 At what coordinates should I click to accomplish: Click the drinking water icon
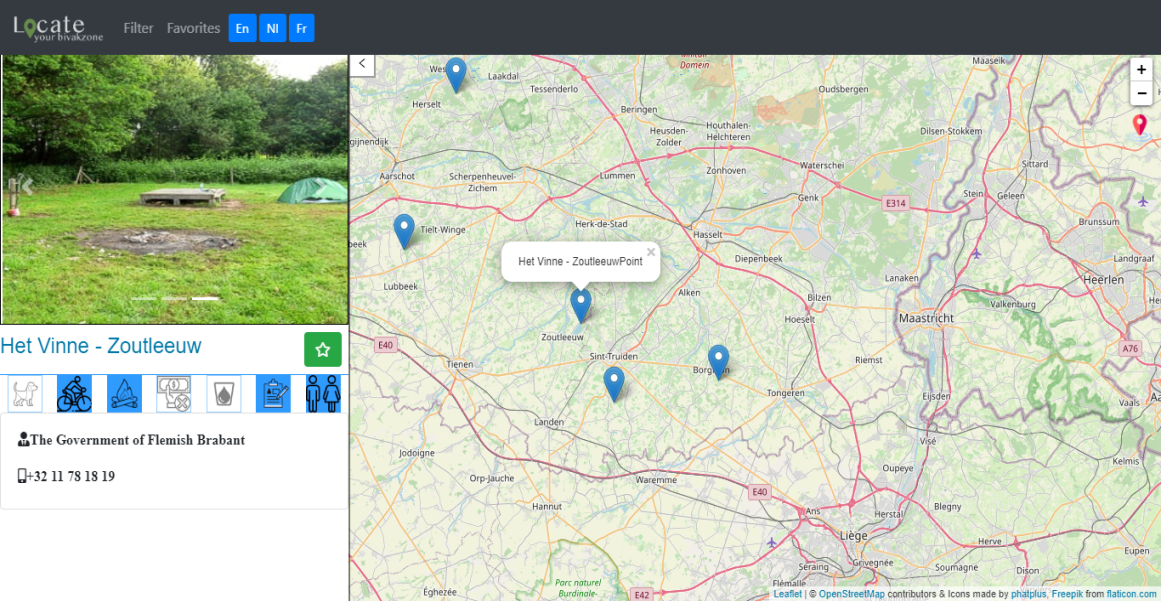224,394
